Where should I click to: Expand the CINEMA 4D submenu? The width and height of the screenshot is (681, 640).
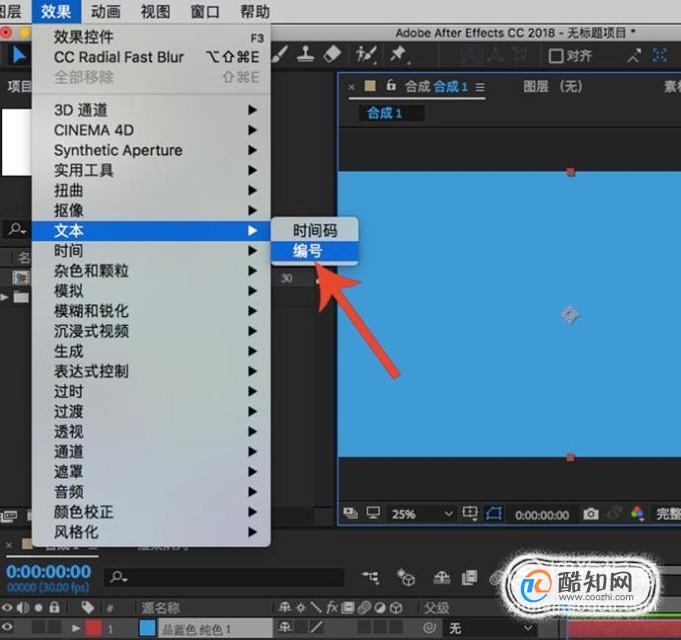point(151,130)
